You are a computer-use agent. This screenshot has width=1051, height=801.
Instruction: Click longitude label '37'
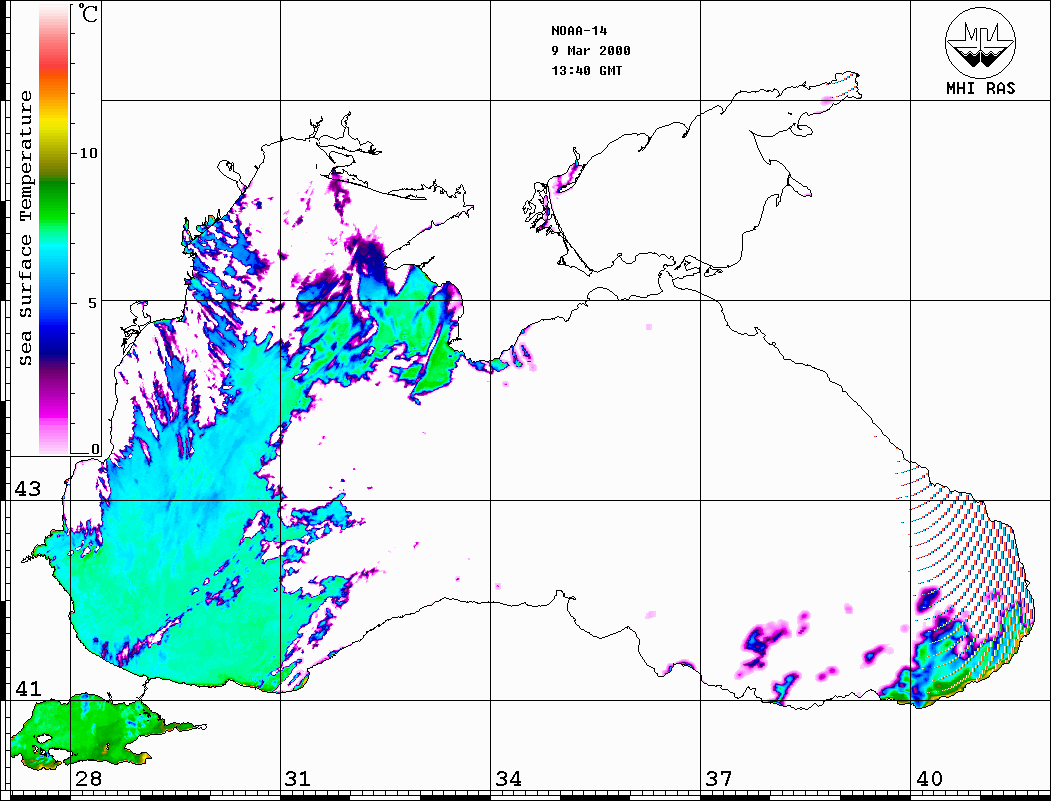(x=719, y=779)
